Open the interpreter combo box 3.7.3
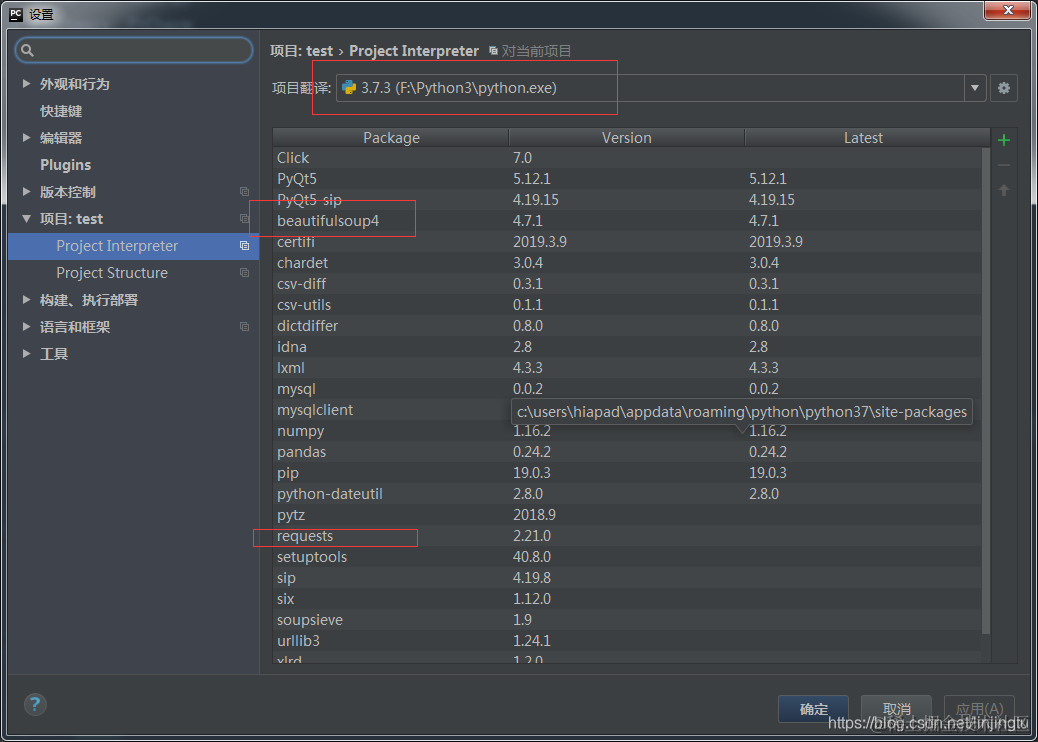1038x742 pixels. pyautogui.click(x=661, y=88)
